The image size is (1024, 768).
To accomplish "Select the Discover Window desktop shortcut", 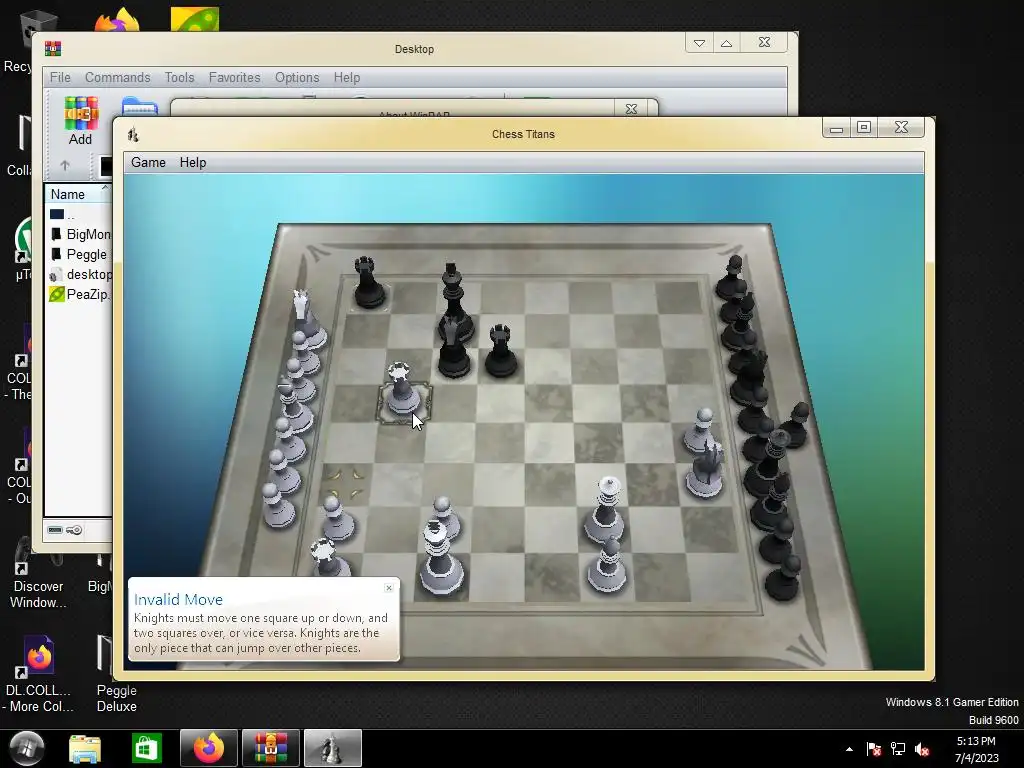I will pyautogui.click(x=38, y=573).
